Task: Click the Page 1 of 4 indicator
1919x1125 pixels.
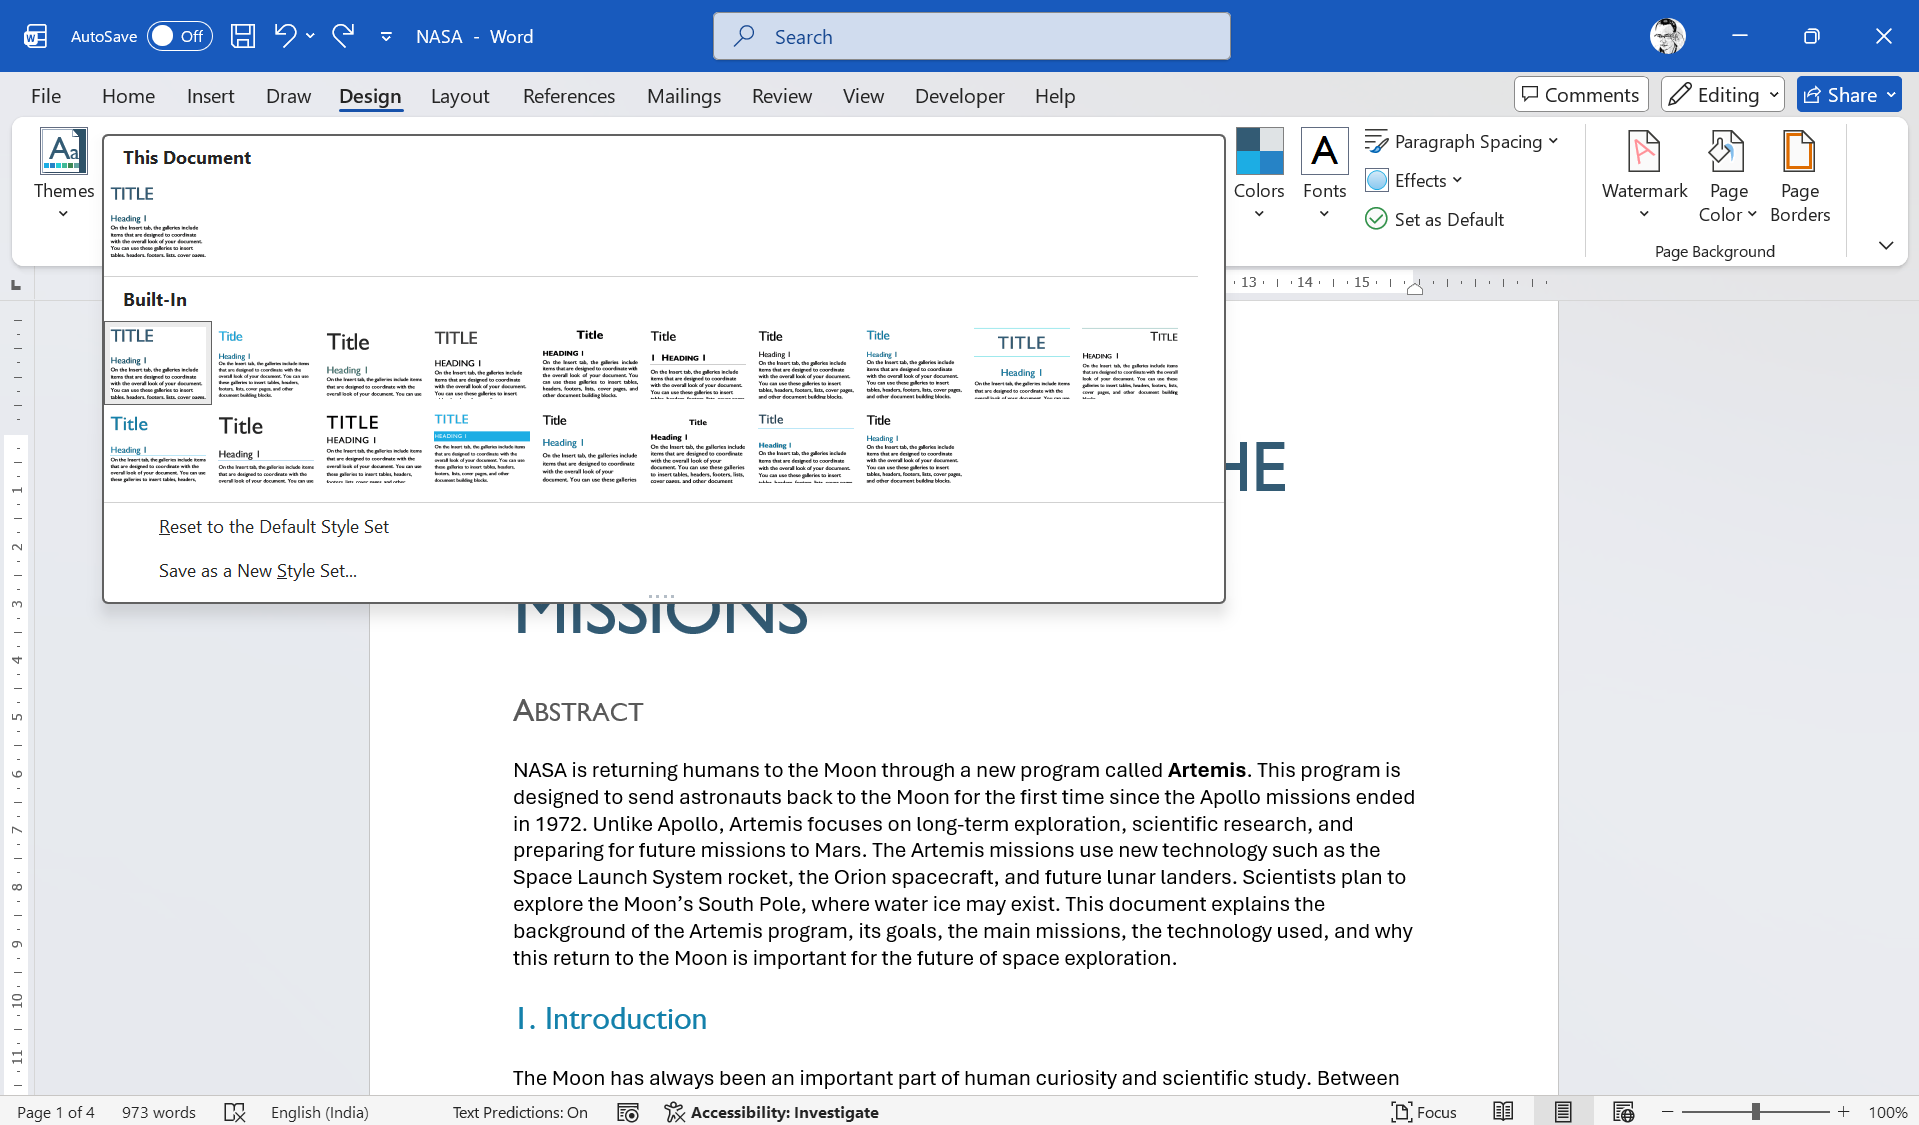Action: (56, 1112)
